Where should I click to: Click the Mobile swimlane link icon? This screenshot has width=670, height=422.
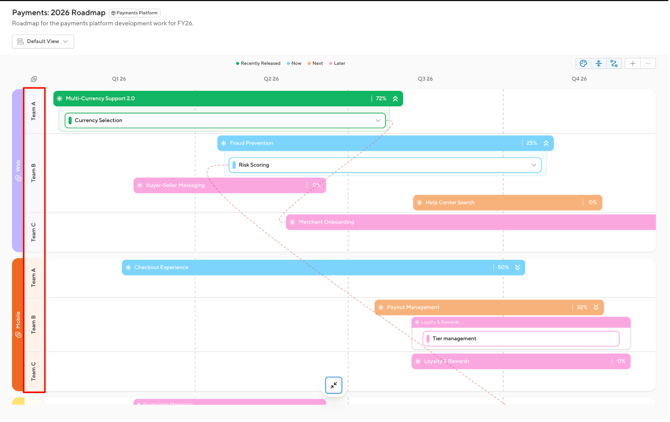pos(18,335)
